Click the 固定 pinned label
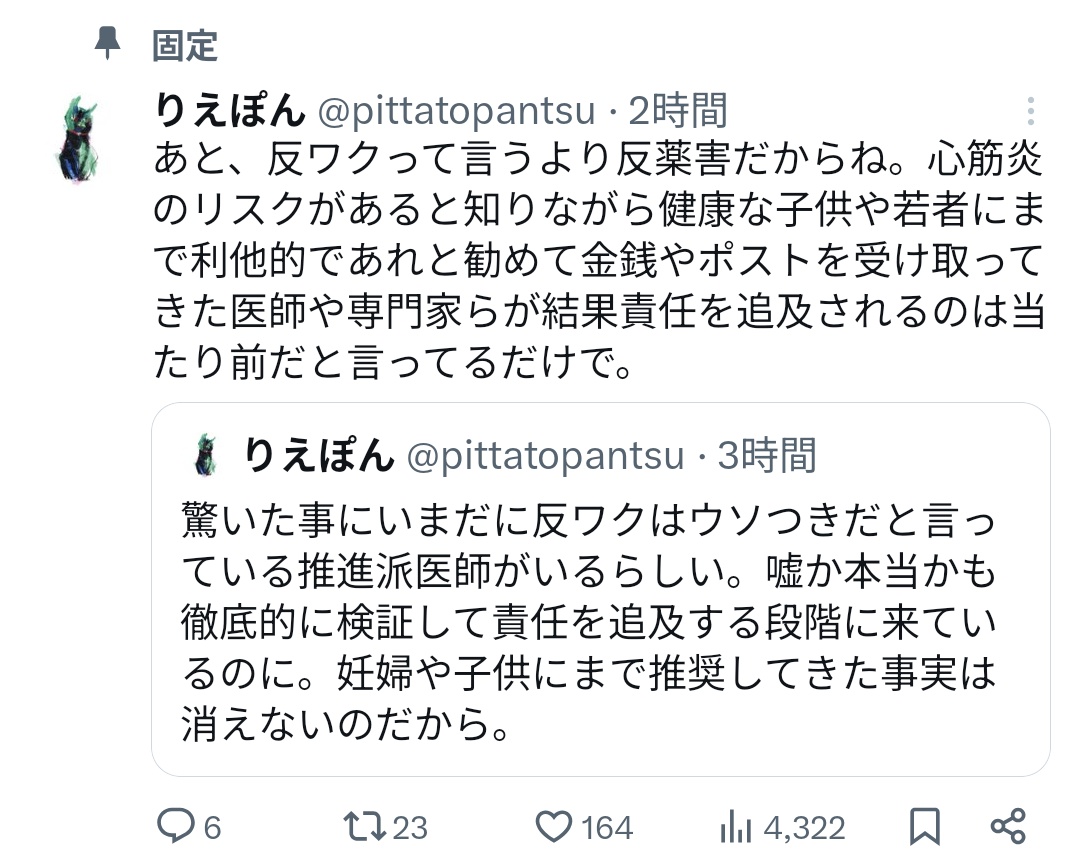The image size is (1080, 864). coord(185,45)
